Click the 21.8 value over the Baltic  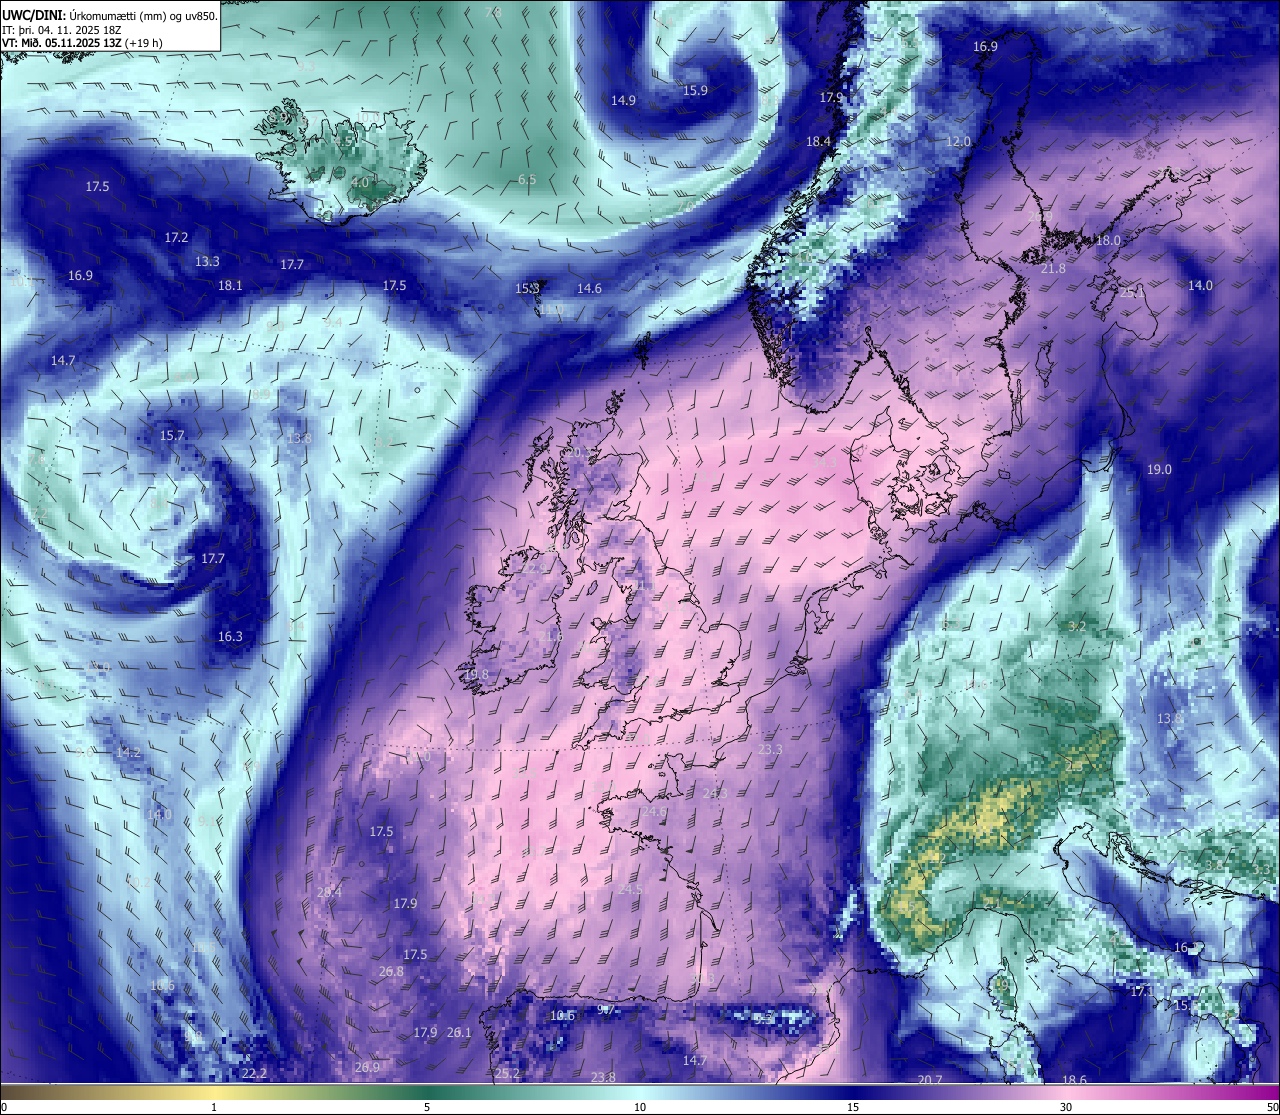click(x=1053, y=269)
